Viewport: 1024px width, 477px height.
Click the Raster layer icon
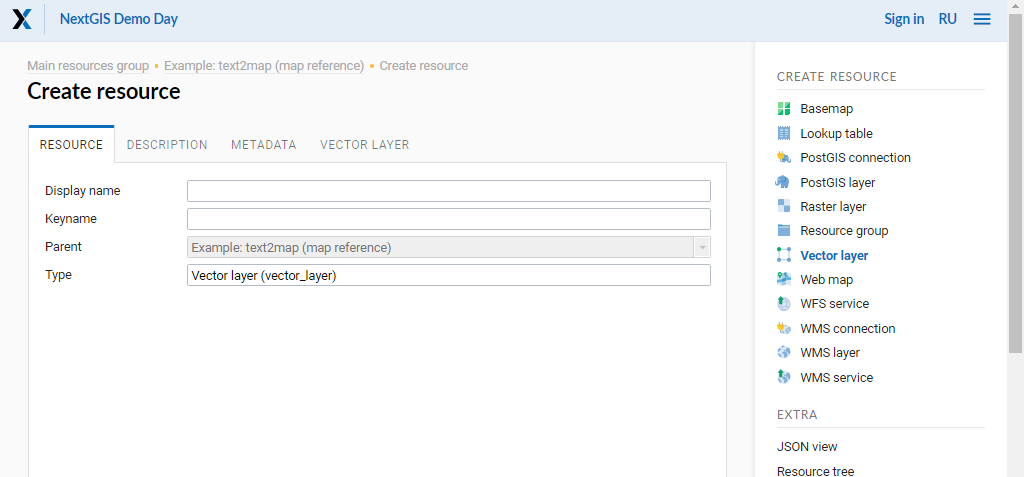click(784, 206)
